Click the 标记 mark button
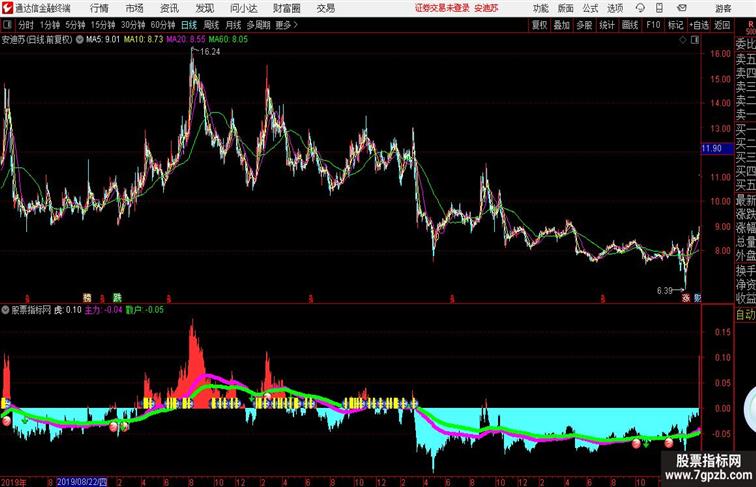The width and height of the screenshot is (756, 487). pyautogui.click(x=675, y=25)
